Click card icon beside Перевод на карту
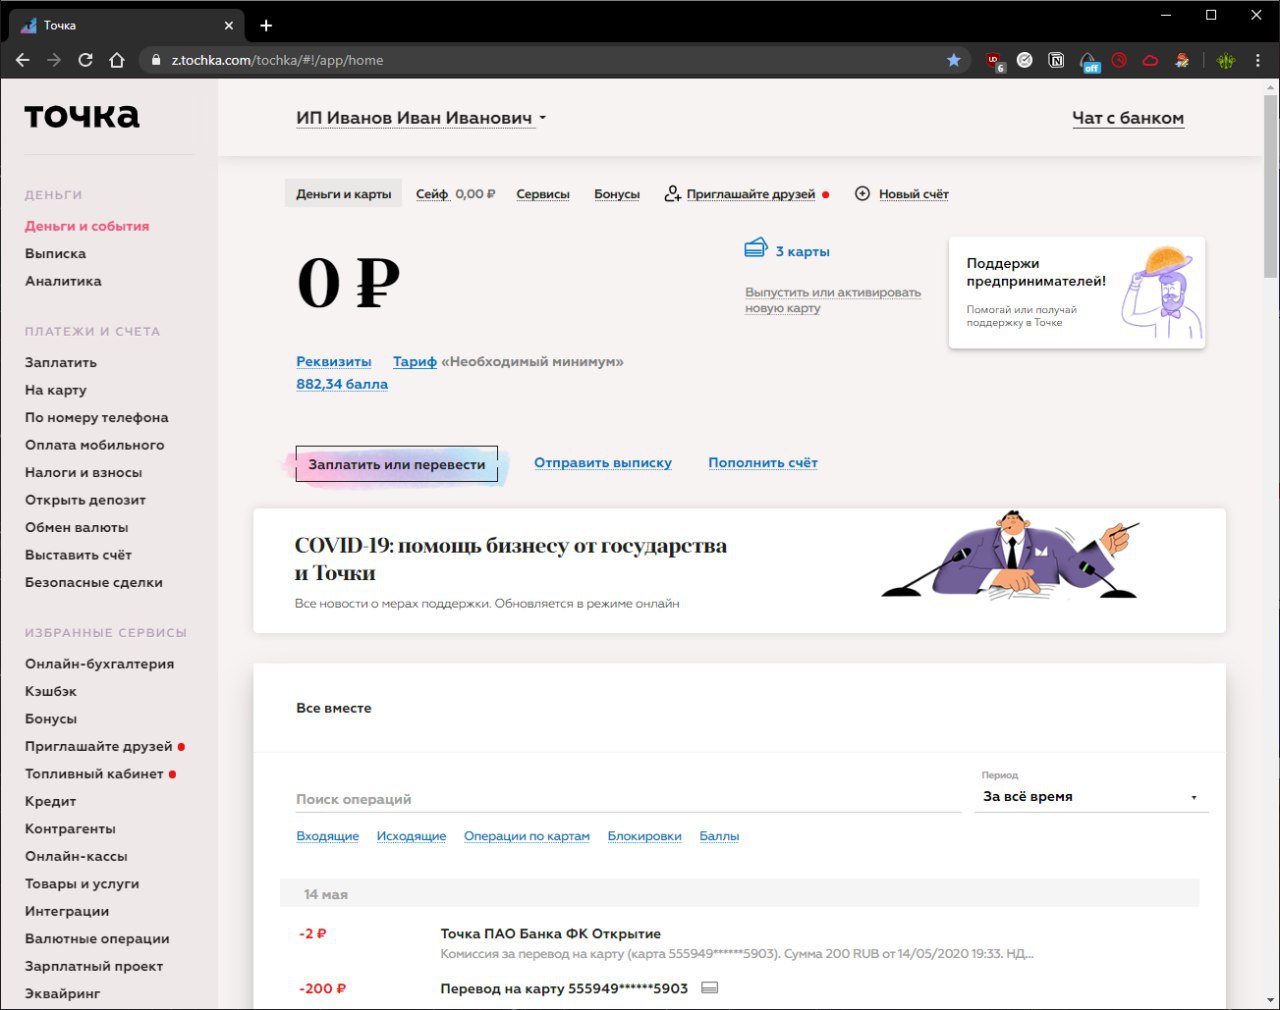The width and height of the screenshot is (1280, 1010). [x=710, y=988]
